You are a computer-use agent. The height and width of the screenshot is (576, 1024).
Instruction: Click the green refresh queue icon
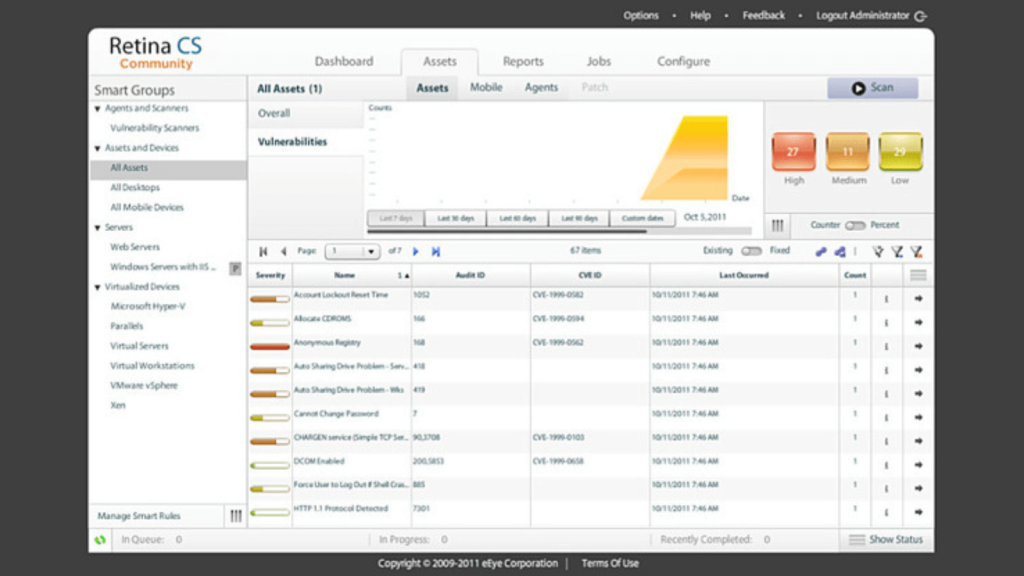point(100,540)
